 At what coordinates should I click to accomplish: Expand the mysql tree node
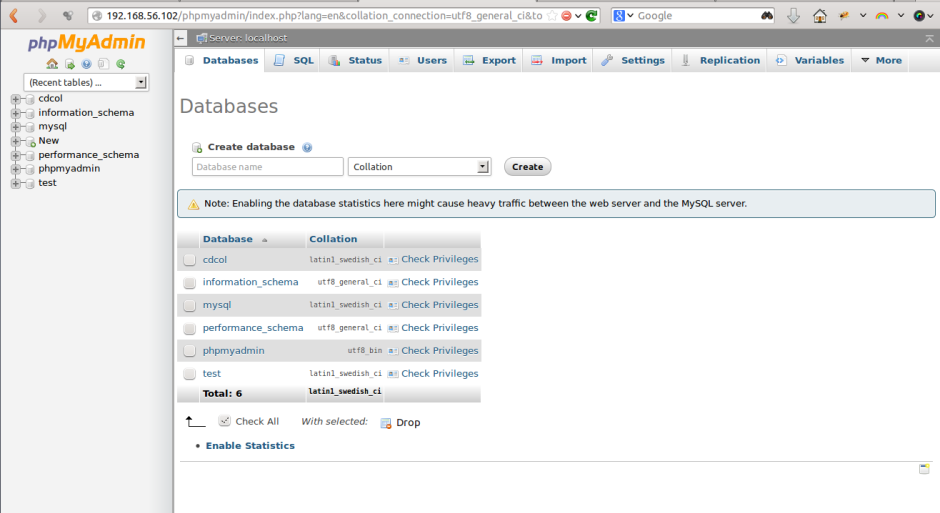coord(16,127)
